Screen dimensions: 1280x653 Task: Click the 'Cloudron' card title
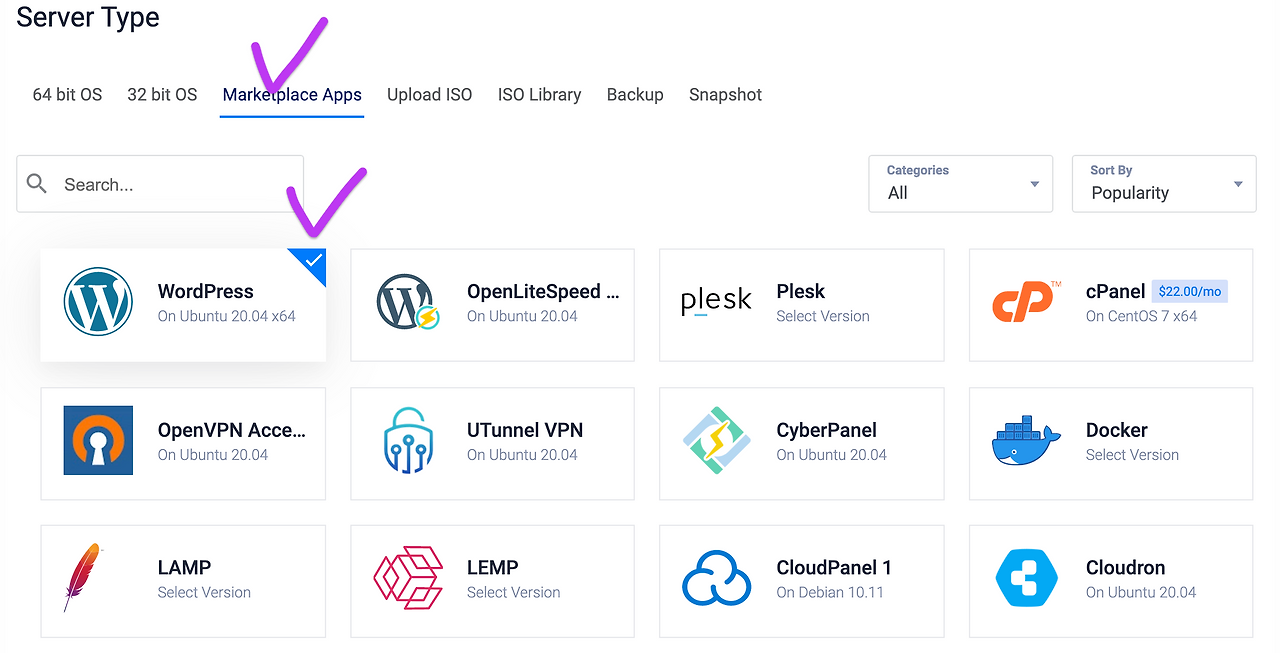click(1126, 567)
